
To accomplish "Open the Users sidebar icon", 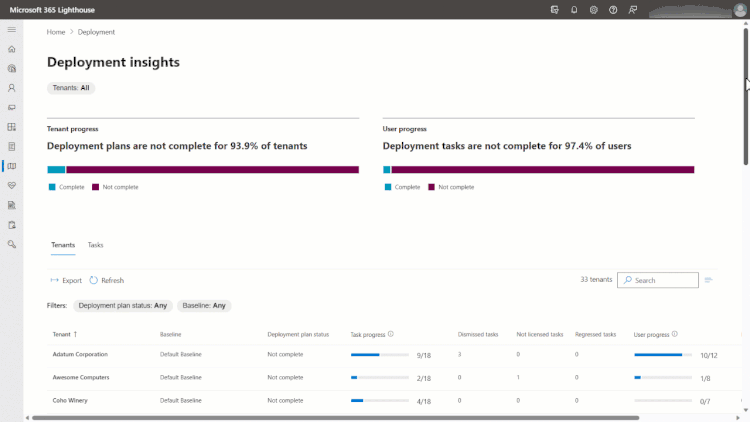I will (11, 88).
